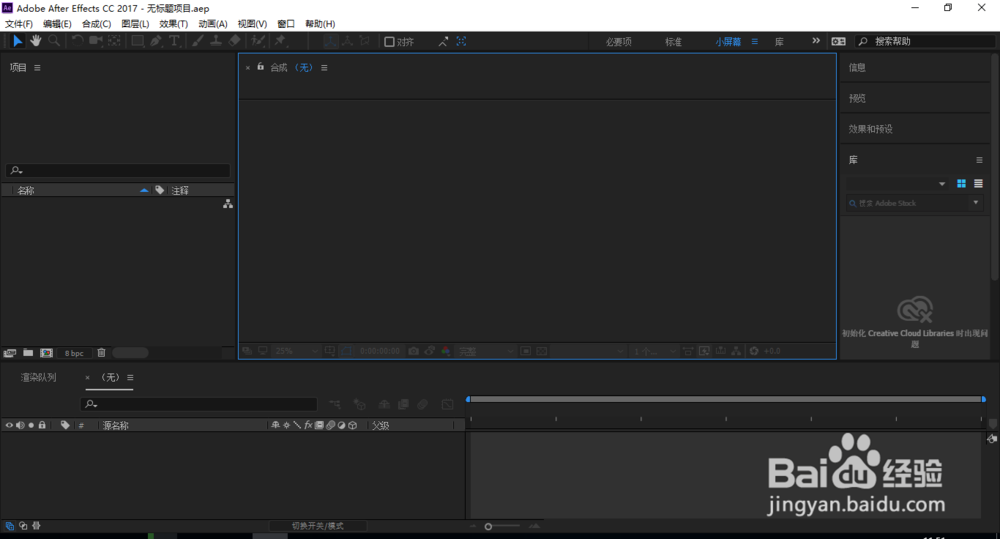1000x539 pixels.
Task: Click the 8 bpc color depth button
Action: pyautogui.click(x=74, y=353)
